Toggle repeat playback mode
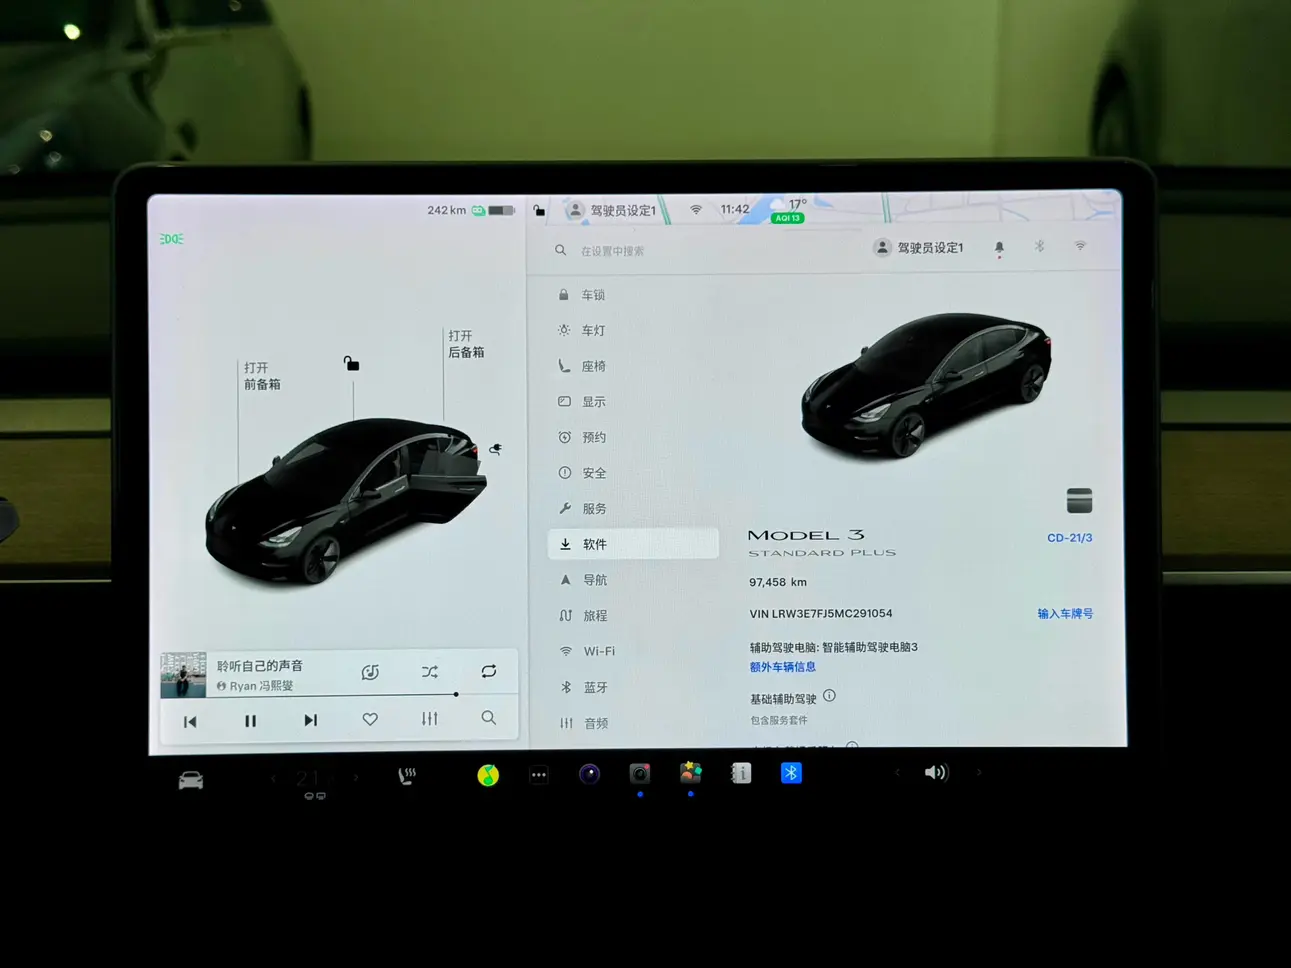This screenshot has width=1291, height=968. [x=489, y=671]
